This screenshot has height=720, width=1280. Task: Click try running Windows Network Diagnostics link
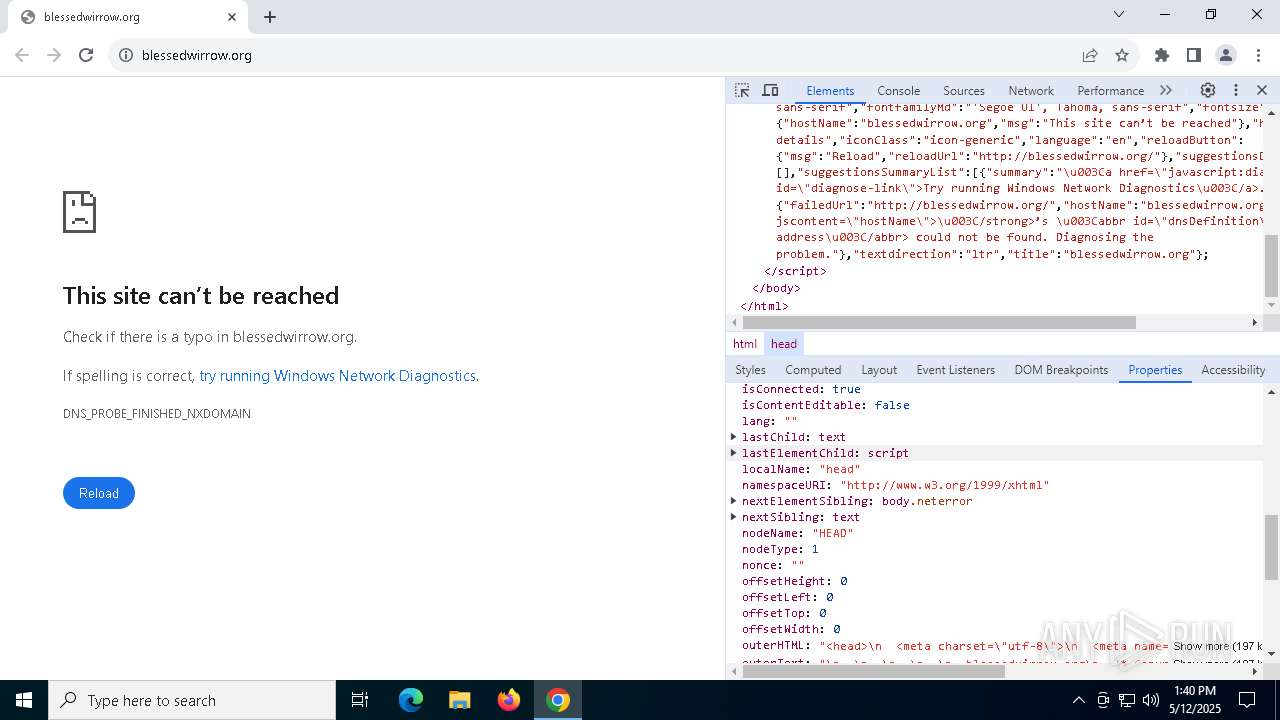(337, 376)
